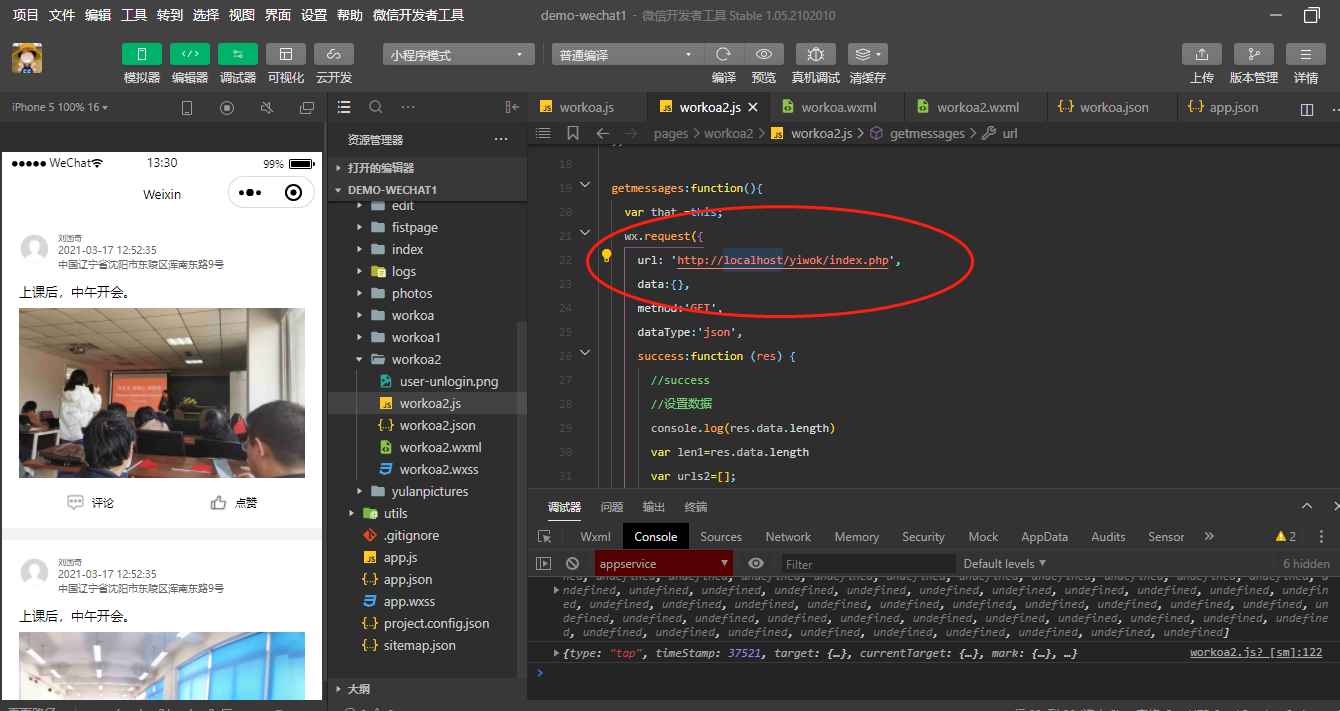Open app.json in the file tree
Viewport: 1340px width, 711px height.
click(x=408, y=579)
